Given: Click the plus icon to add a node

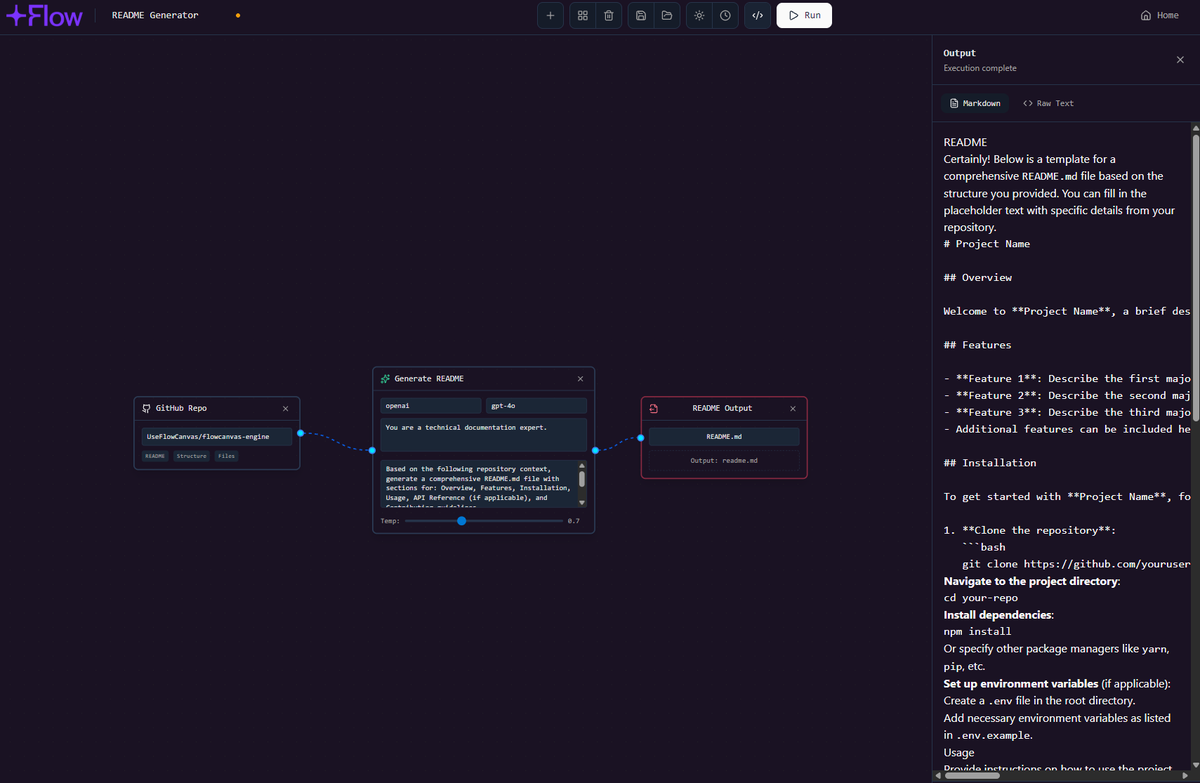Looking at the screenshot, I should point(550,15).
